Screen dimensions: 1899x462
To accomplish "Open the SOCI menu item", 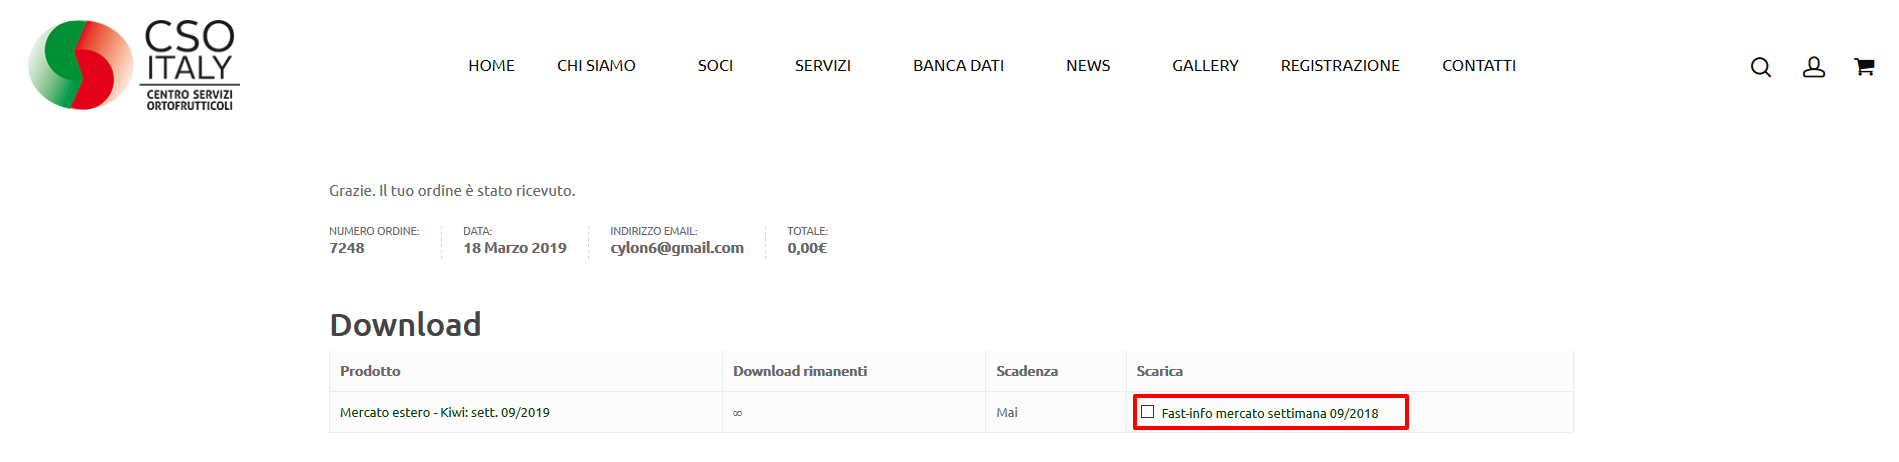I will pyautogui.click(x=715, y=65).
